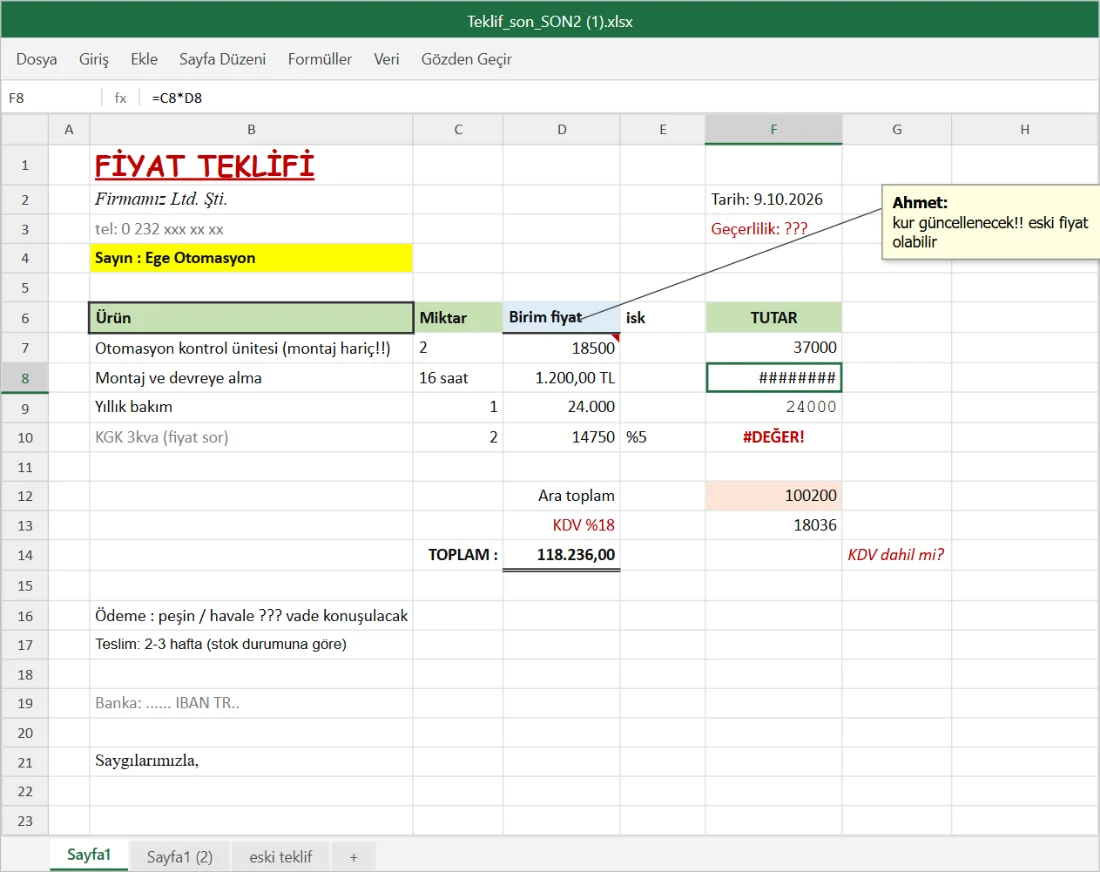The image size is (1100, 872).
Task: Switch to the eski teklif sheet tab
Action: pyautogui.click(x=281, y=857)
